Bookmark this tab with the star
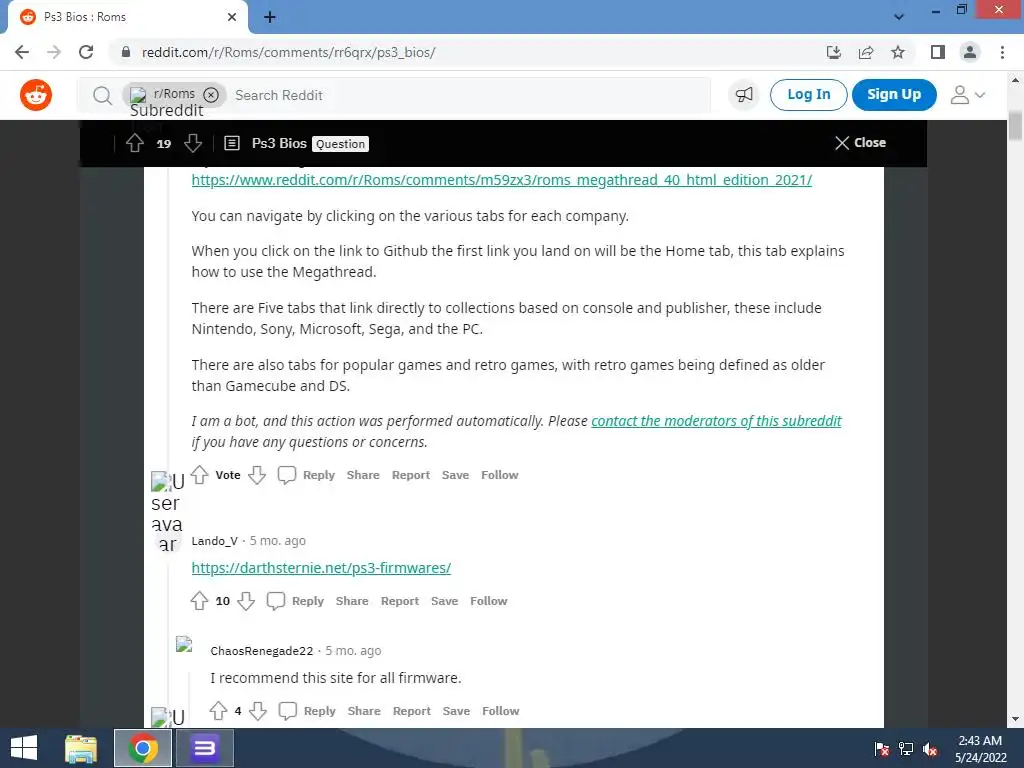The image size is (1024, 768). point(898,52)
